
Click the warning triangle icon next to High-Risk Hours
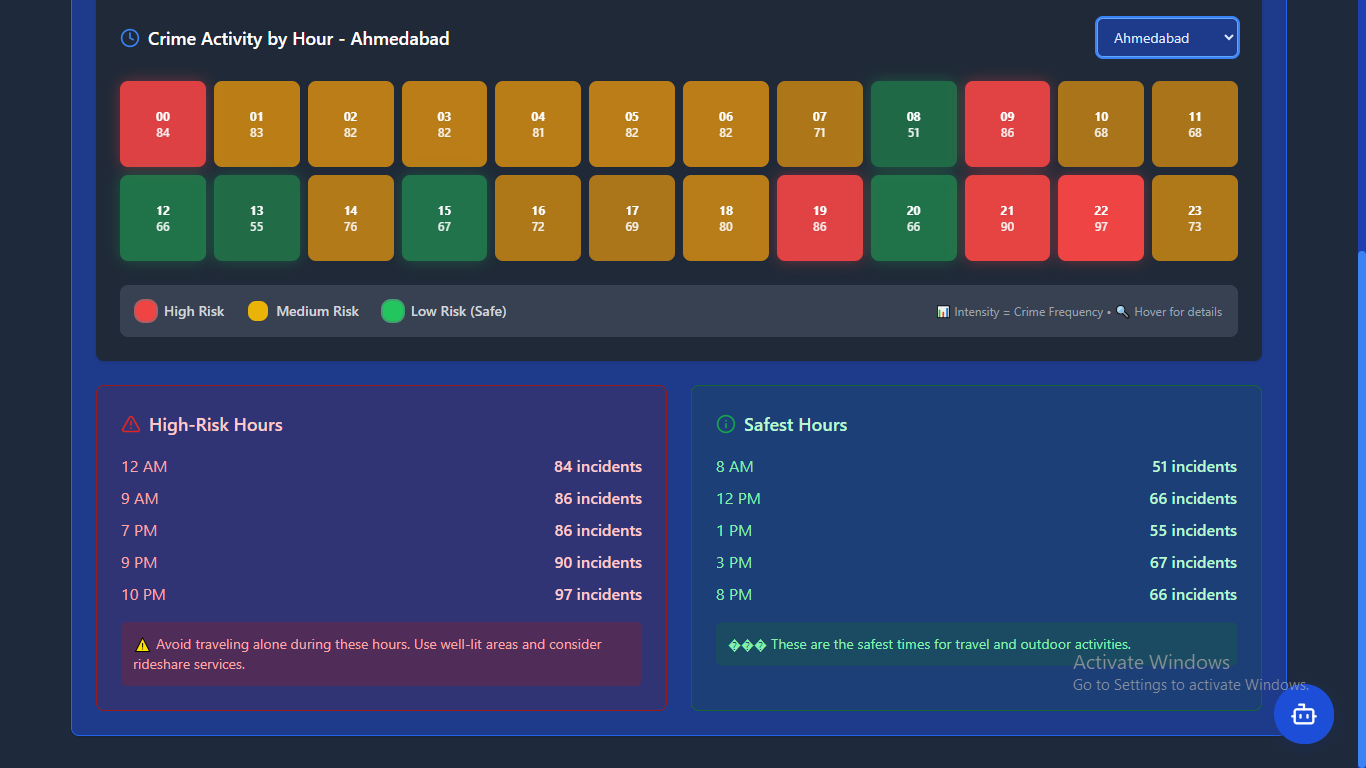point(130,424)
